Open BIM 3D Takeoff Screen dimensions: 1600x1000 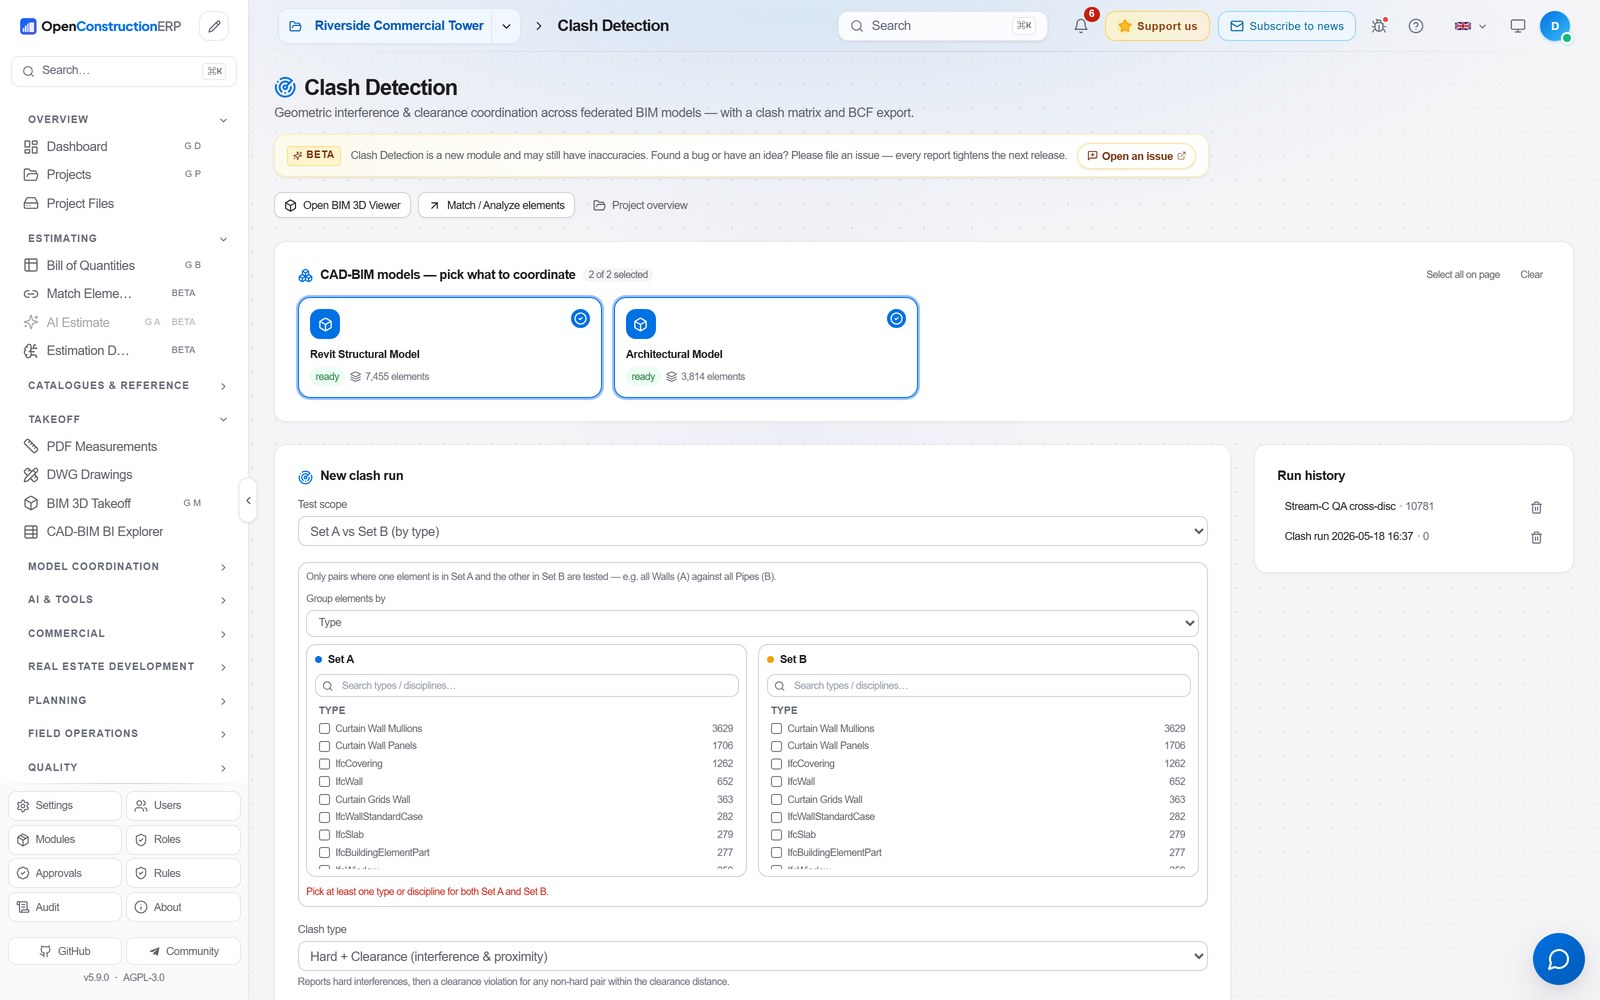(x=124, y=503)
